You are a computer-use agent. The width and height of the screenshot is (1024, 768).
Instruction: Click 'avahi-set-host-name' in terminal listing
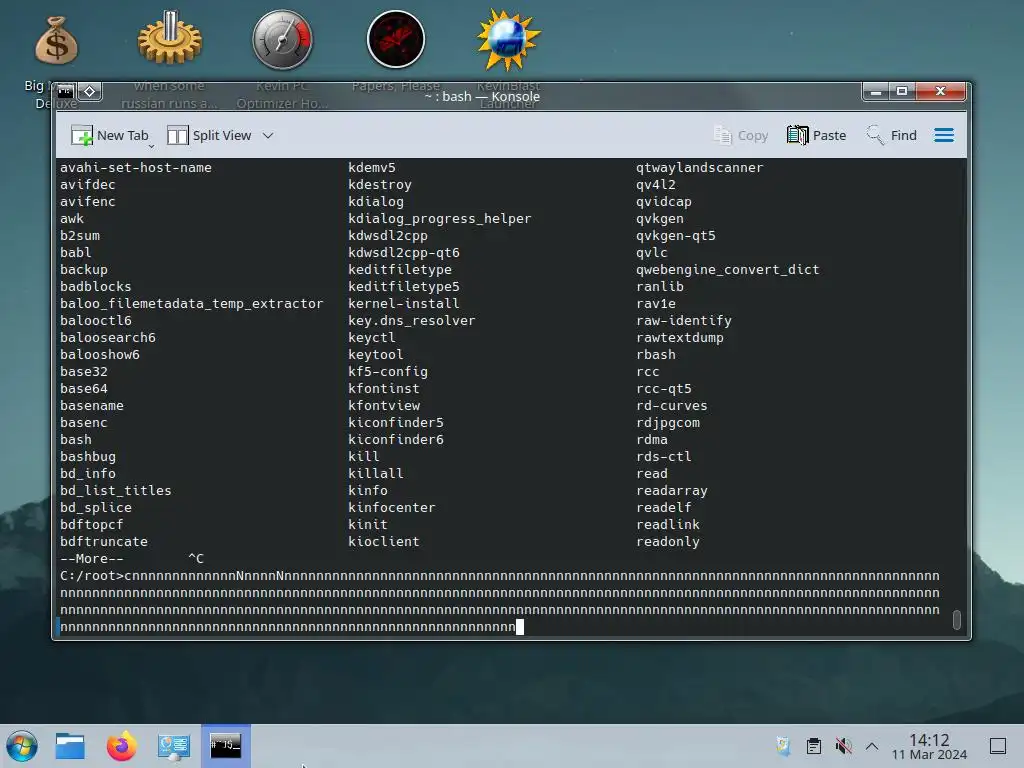pos(136,168)
